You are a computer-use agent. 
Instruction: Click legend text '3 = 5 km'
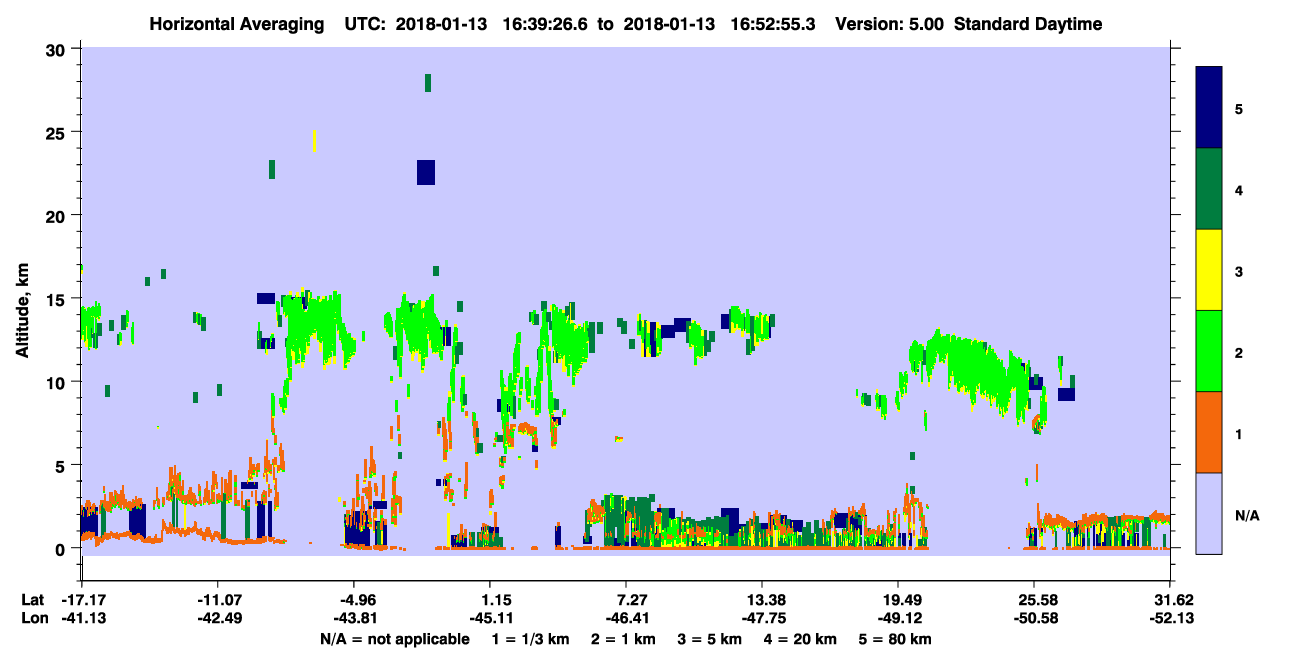click(x=709, y=639)
